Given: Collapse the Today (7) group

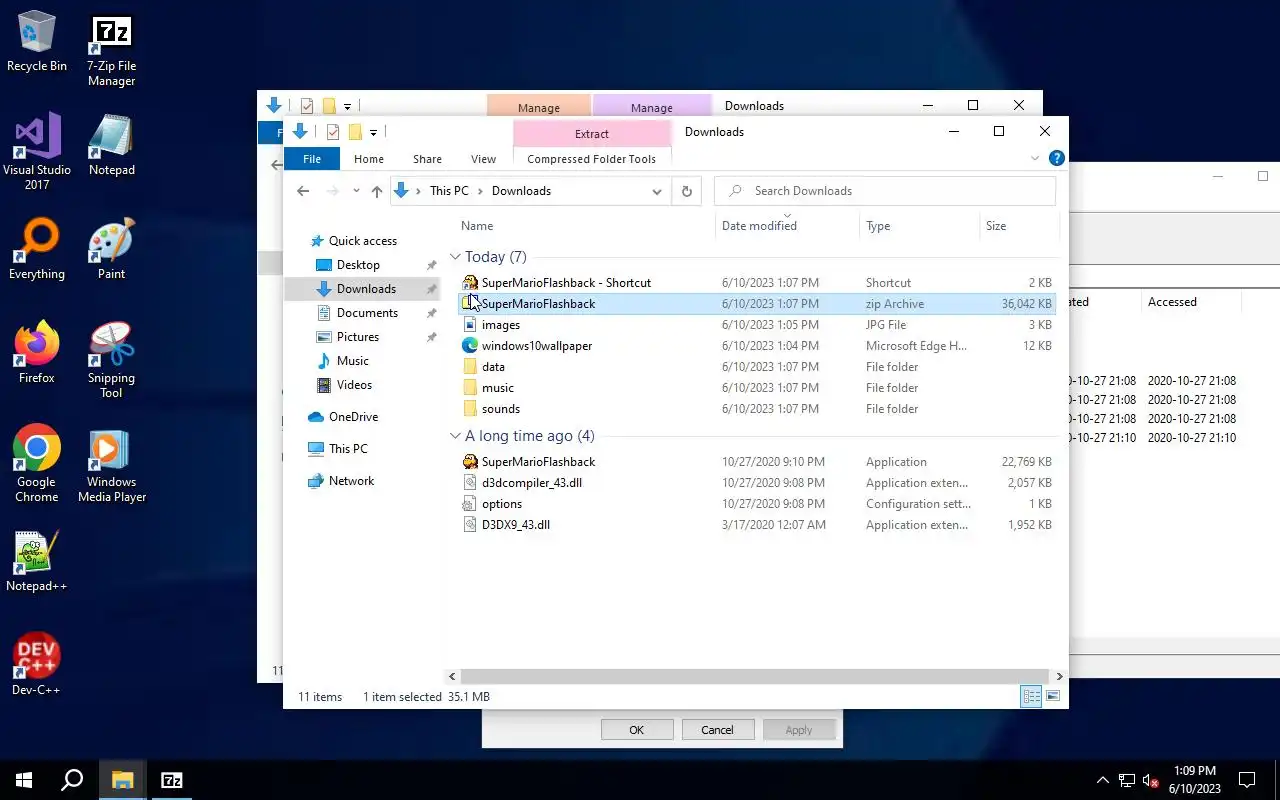Looking at the screenshot, I should click(x=455, y=257).
